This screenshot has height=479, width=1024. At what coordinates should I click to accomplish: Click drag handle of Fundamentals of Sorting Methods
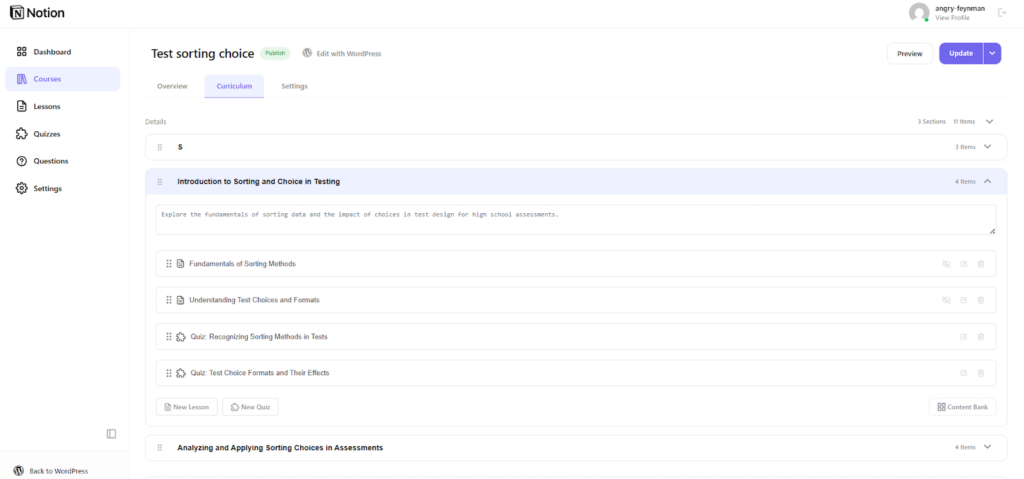click(169, 264)
